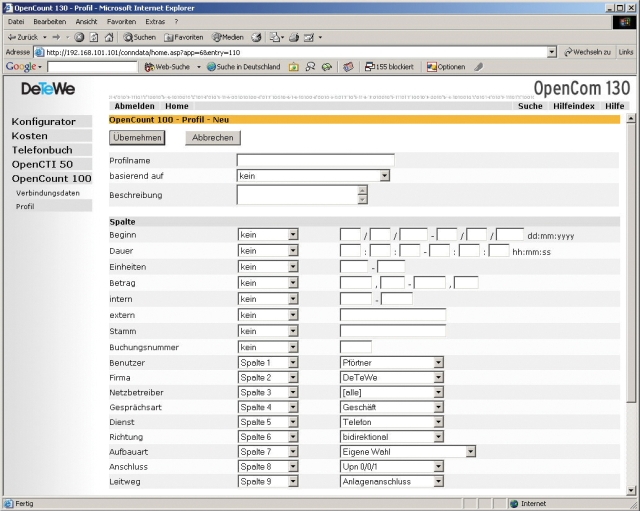This screenshot has height=511, width=640.
Task: Open the history icon after Medien
Action: coord(256,38)
